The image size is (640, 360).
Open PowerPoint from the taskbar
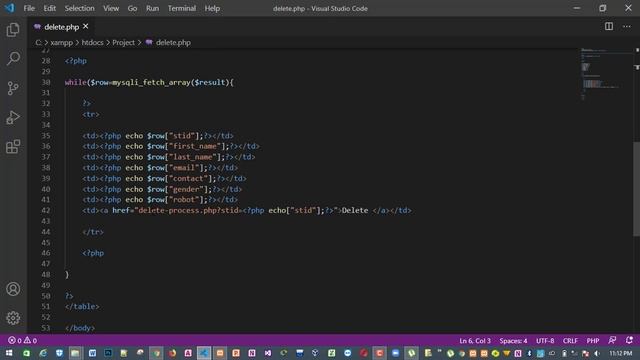tap(236, 353)
